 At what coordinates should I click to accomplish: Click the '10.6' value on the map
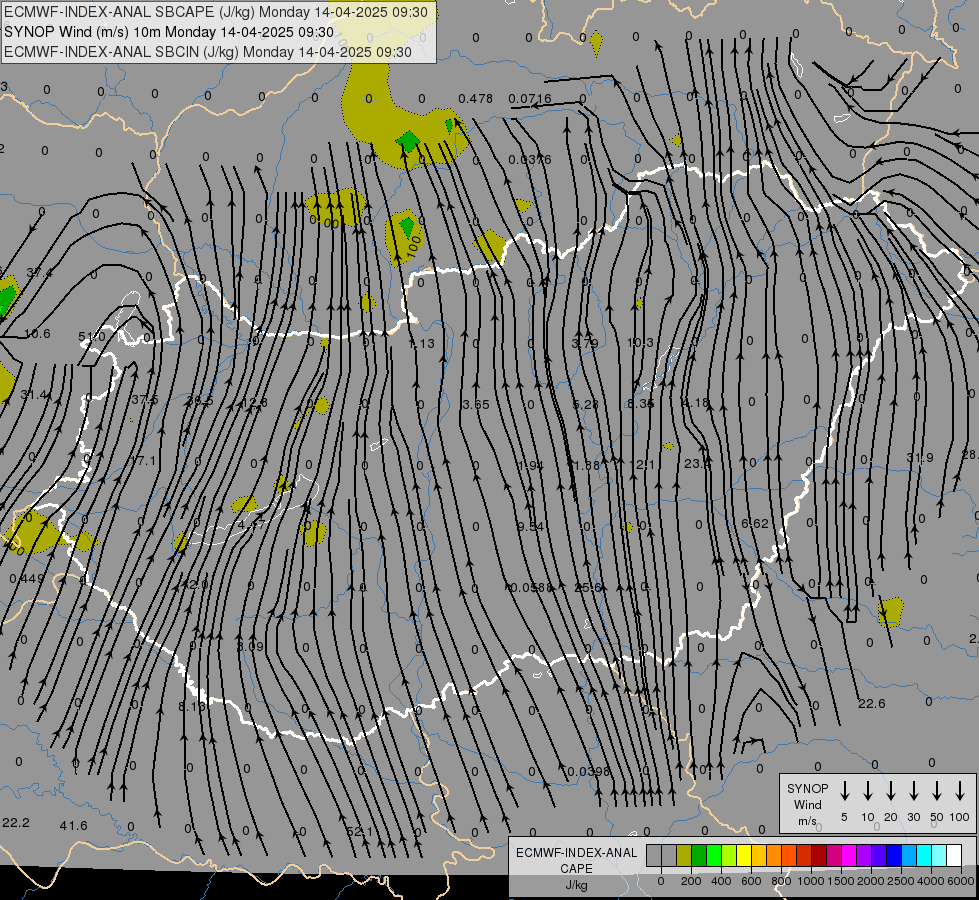point(37,334)
